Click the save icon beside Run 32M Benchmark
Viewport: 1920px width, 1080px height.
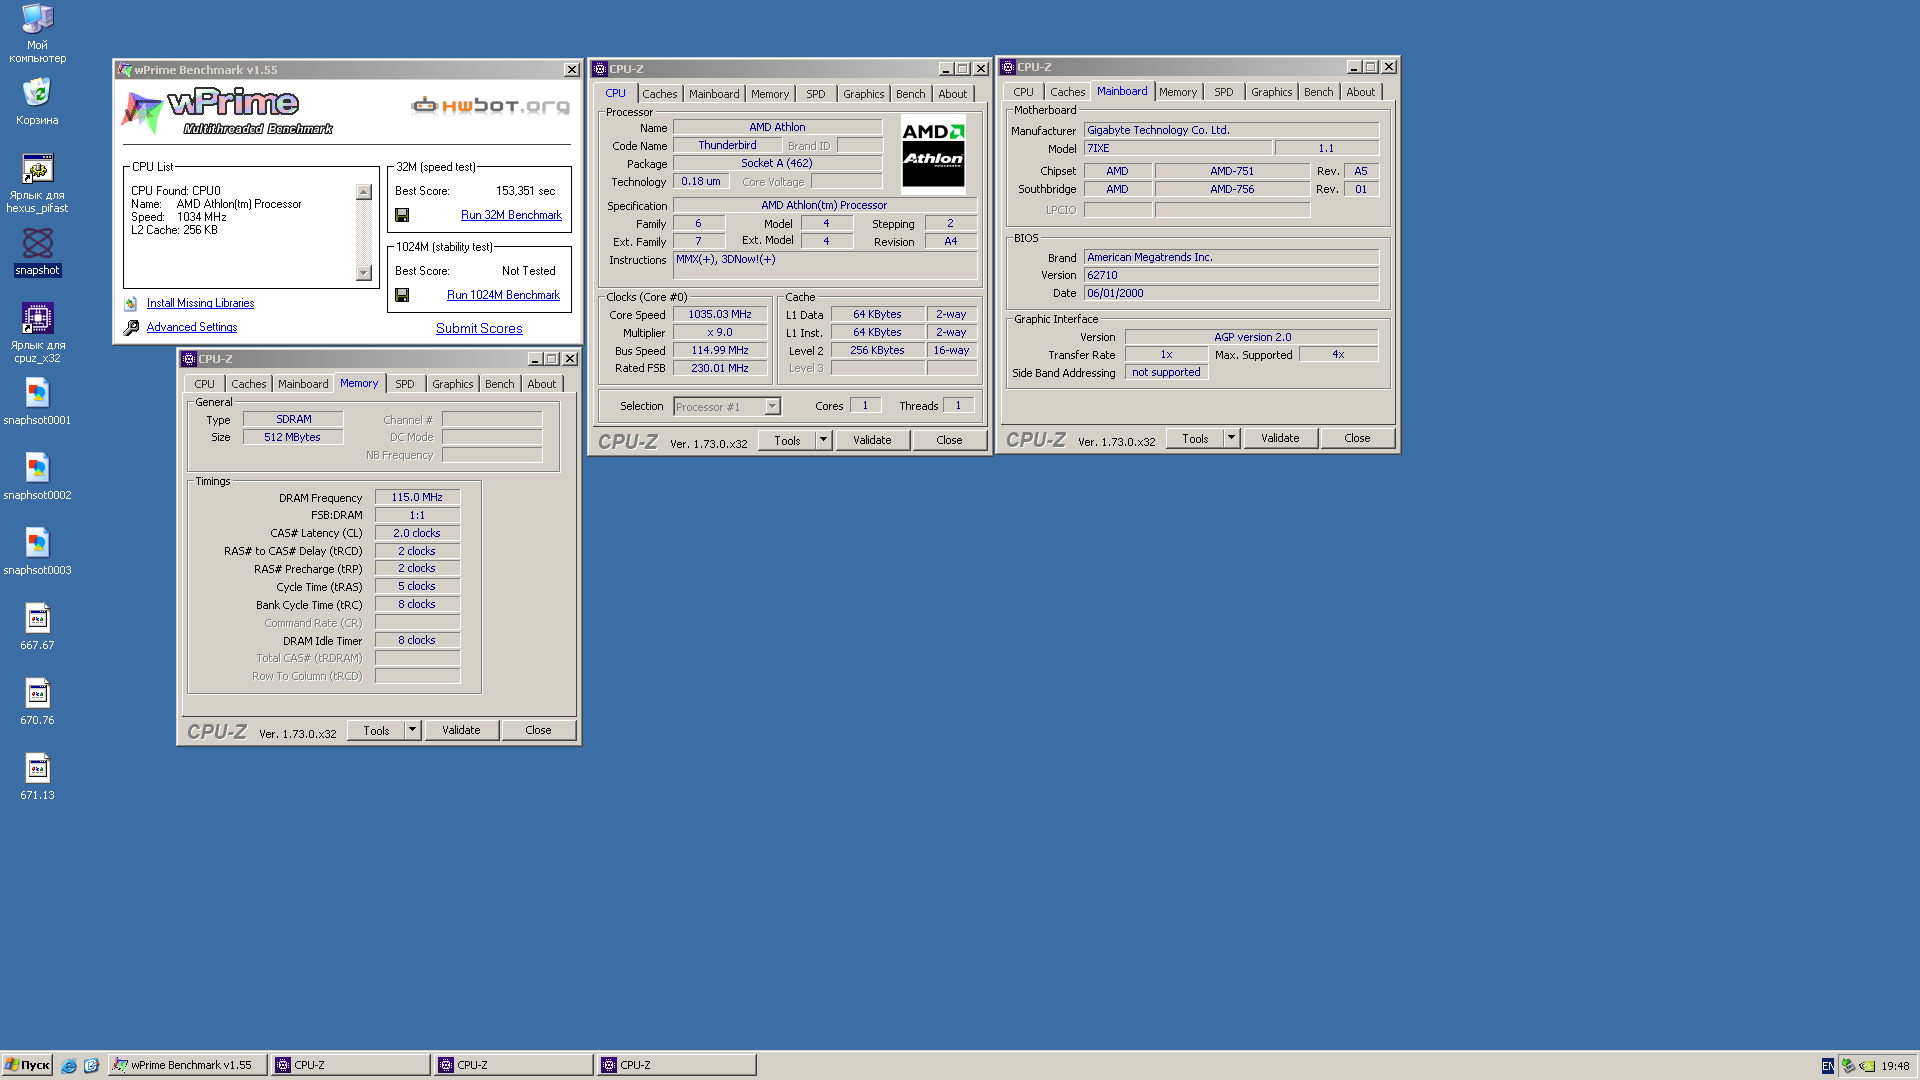(402, 215)
